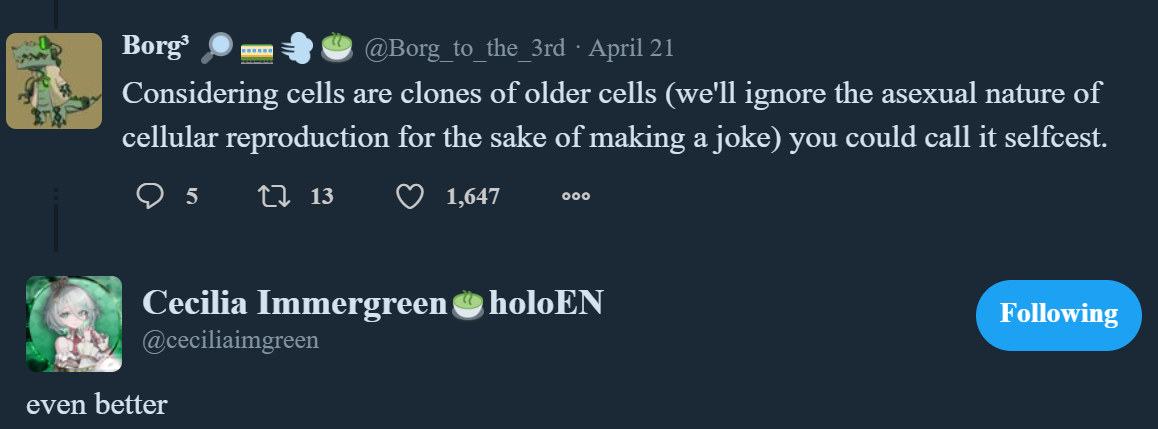Image resolution: width=1158 pixels, height=429 pixels.
Task: Click the magnifying glass emoji beside Borg³
Action: 217,46
